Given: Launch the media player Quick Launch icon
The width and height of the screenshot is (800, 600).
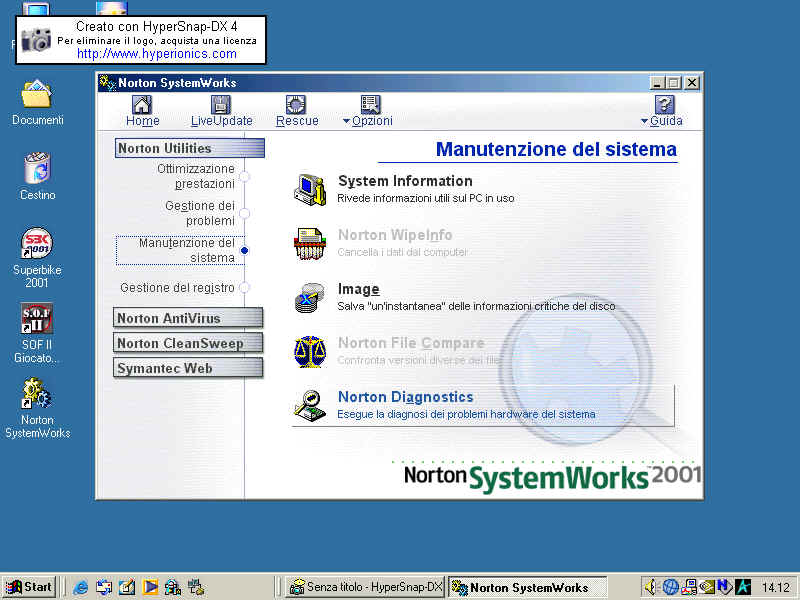Looking at the screenshot, I should click(x=150, y=587).
